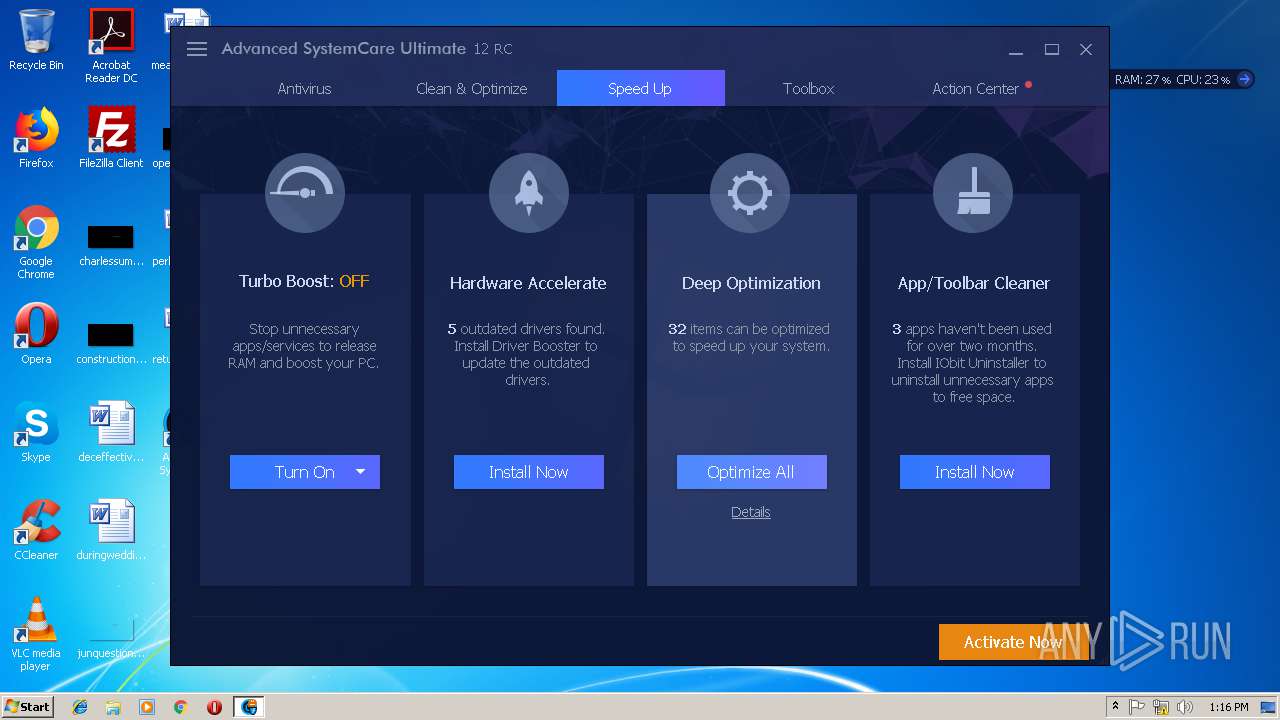Launch Opera from the taskbar

tap(214, 707)
